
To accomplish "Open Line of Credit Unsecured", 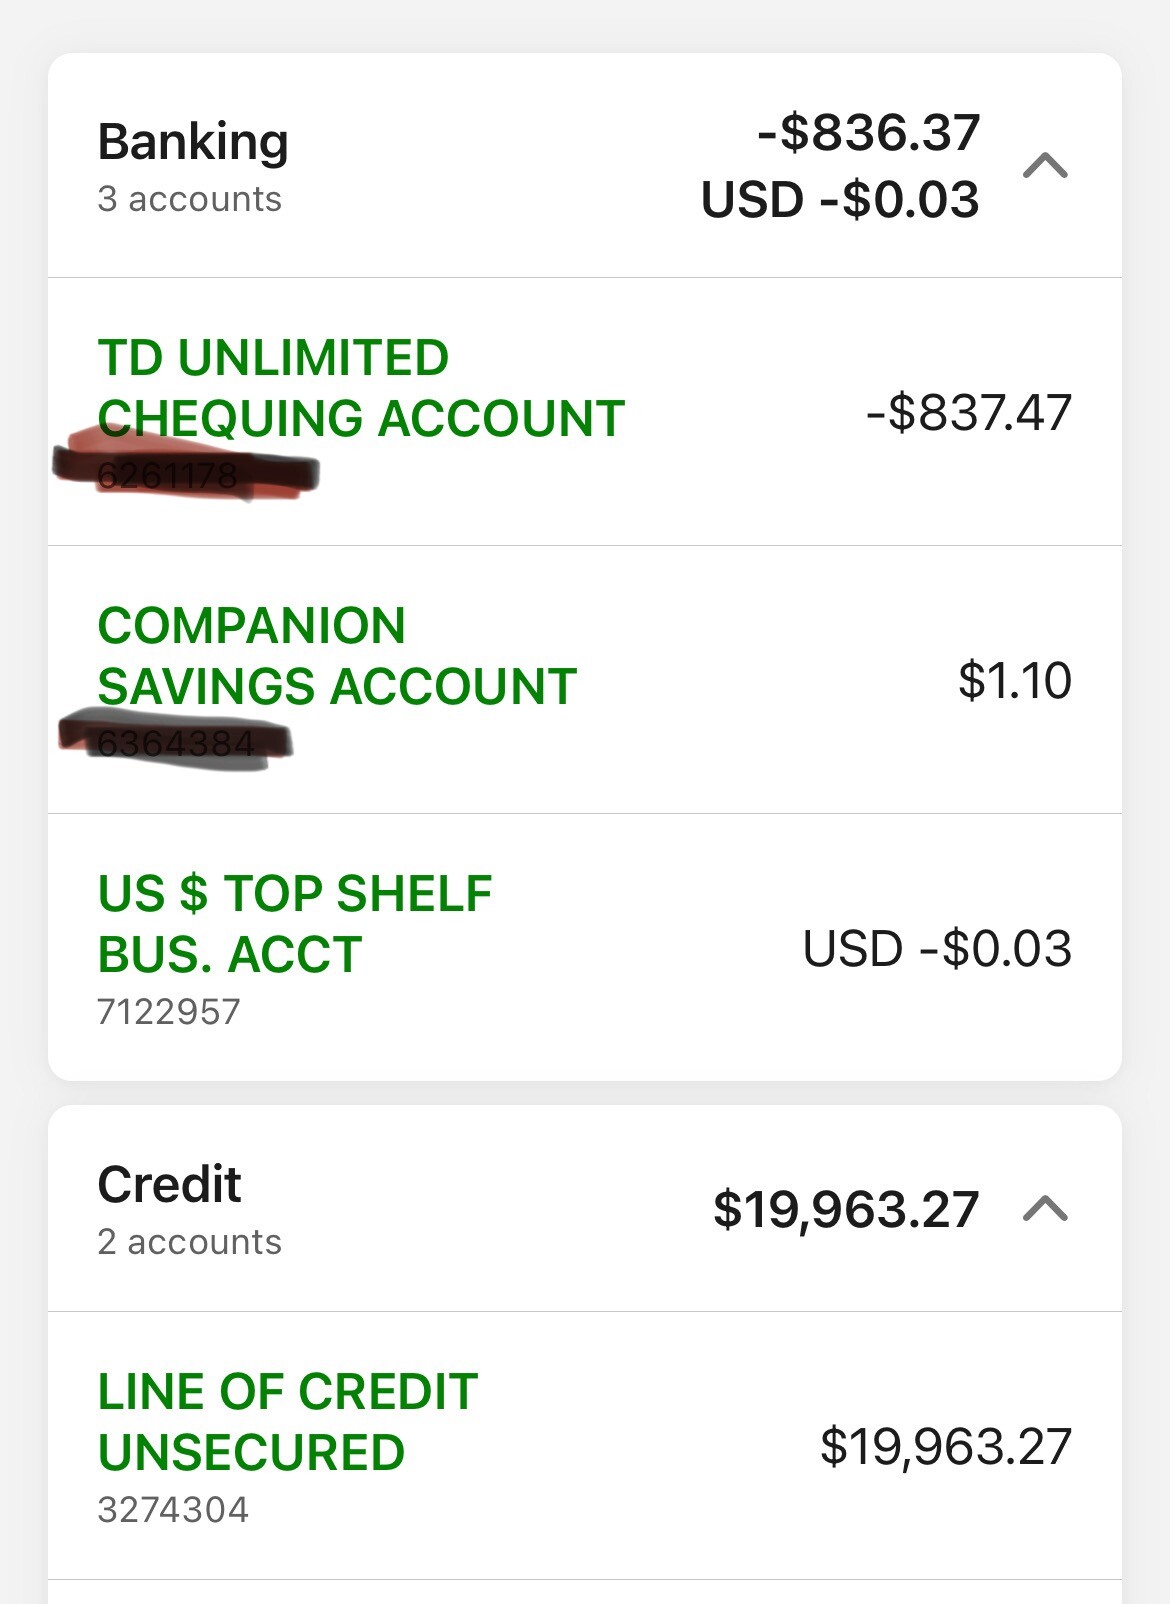I will point(288,1422).
